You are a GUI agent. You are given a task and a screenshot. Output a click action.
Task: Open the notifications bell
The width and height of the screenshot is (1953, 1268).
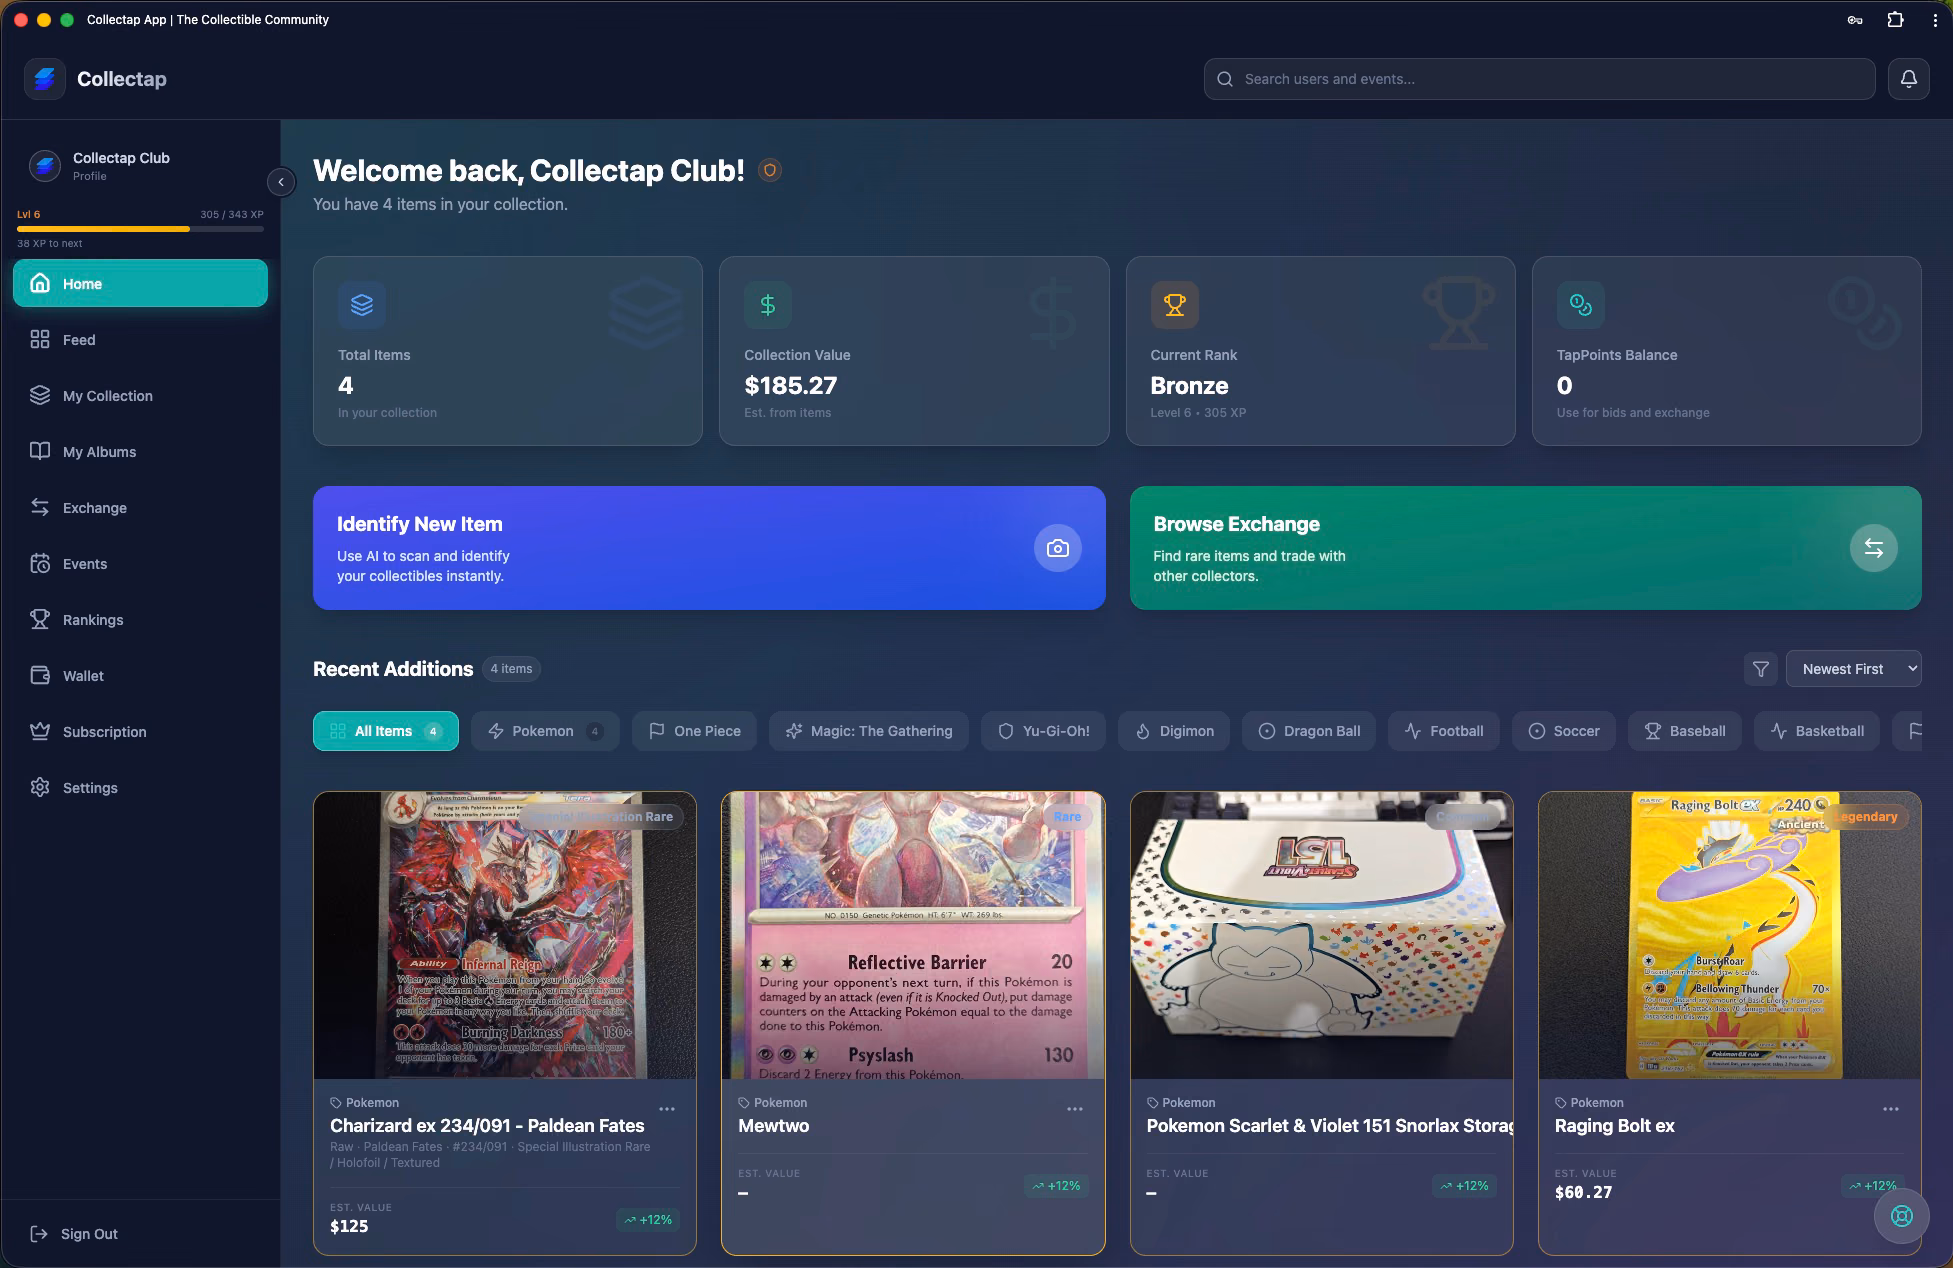(1908, 79)
